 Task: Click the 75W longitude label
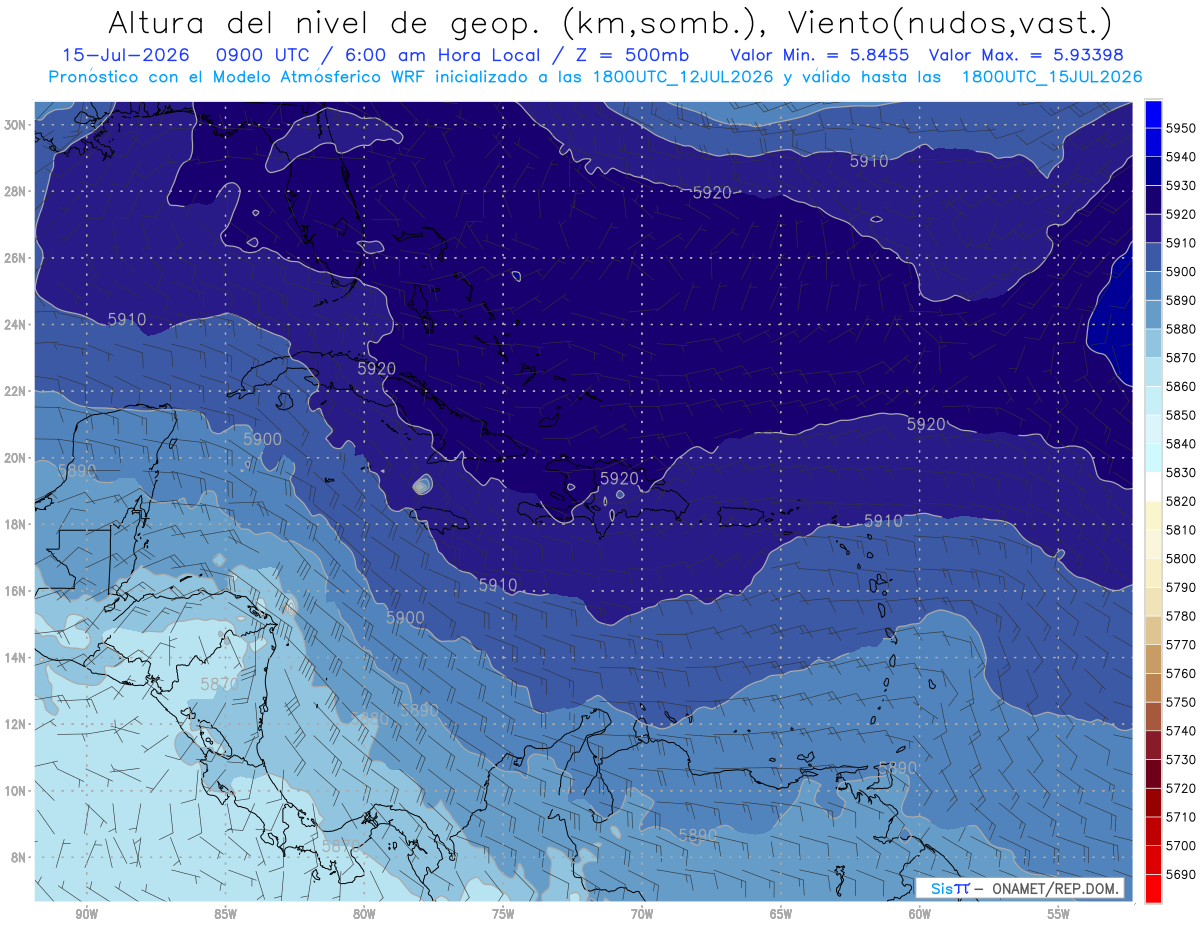503,914
